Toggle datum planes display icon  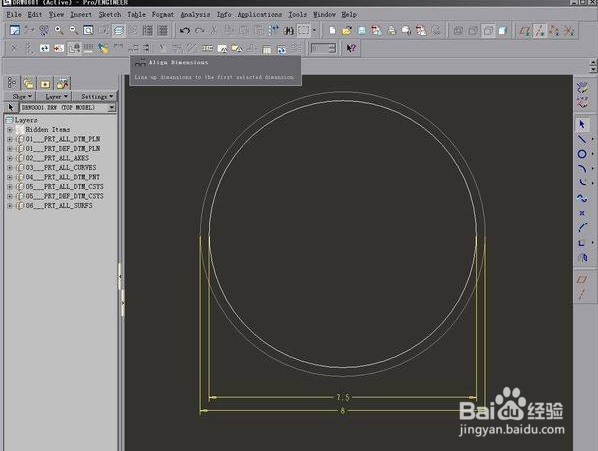pyautogui.click(x=525, y=30)
